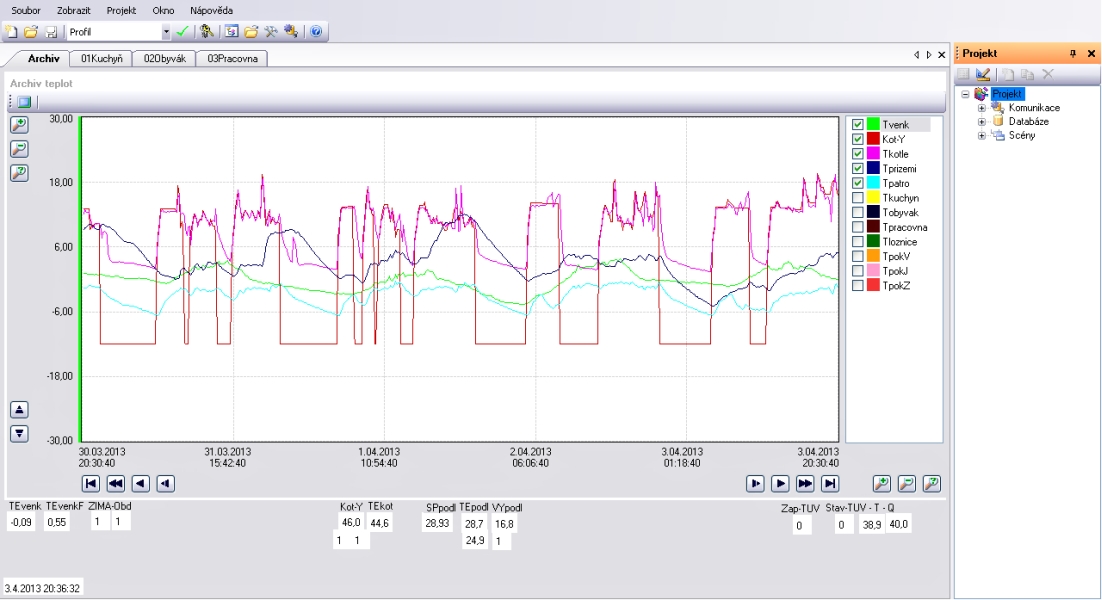Viewport: 1102px width, 600px height.
Task: Open the Profil dropdown list
Action: [x=166, y=32]
